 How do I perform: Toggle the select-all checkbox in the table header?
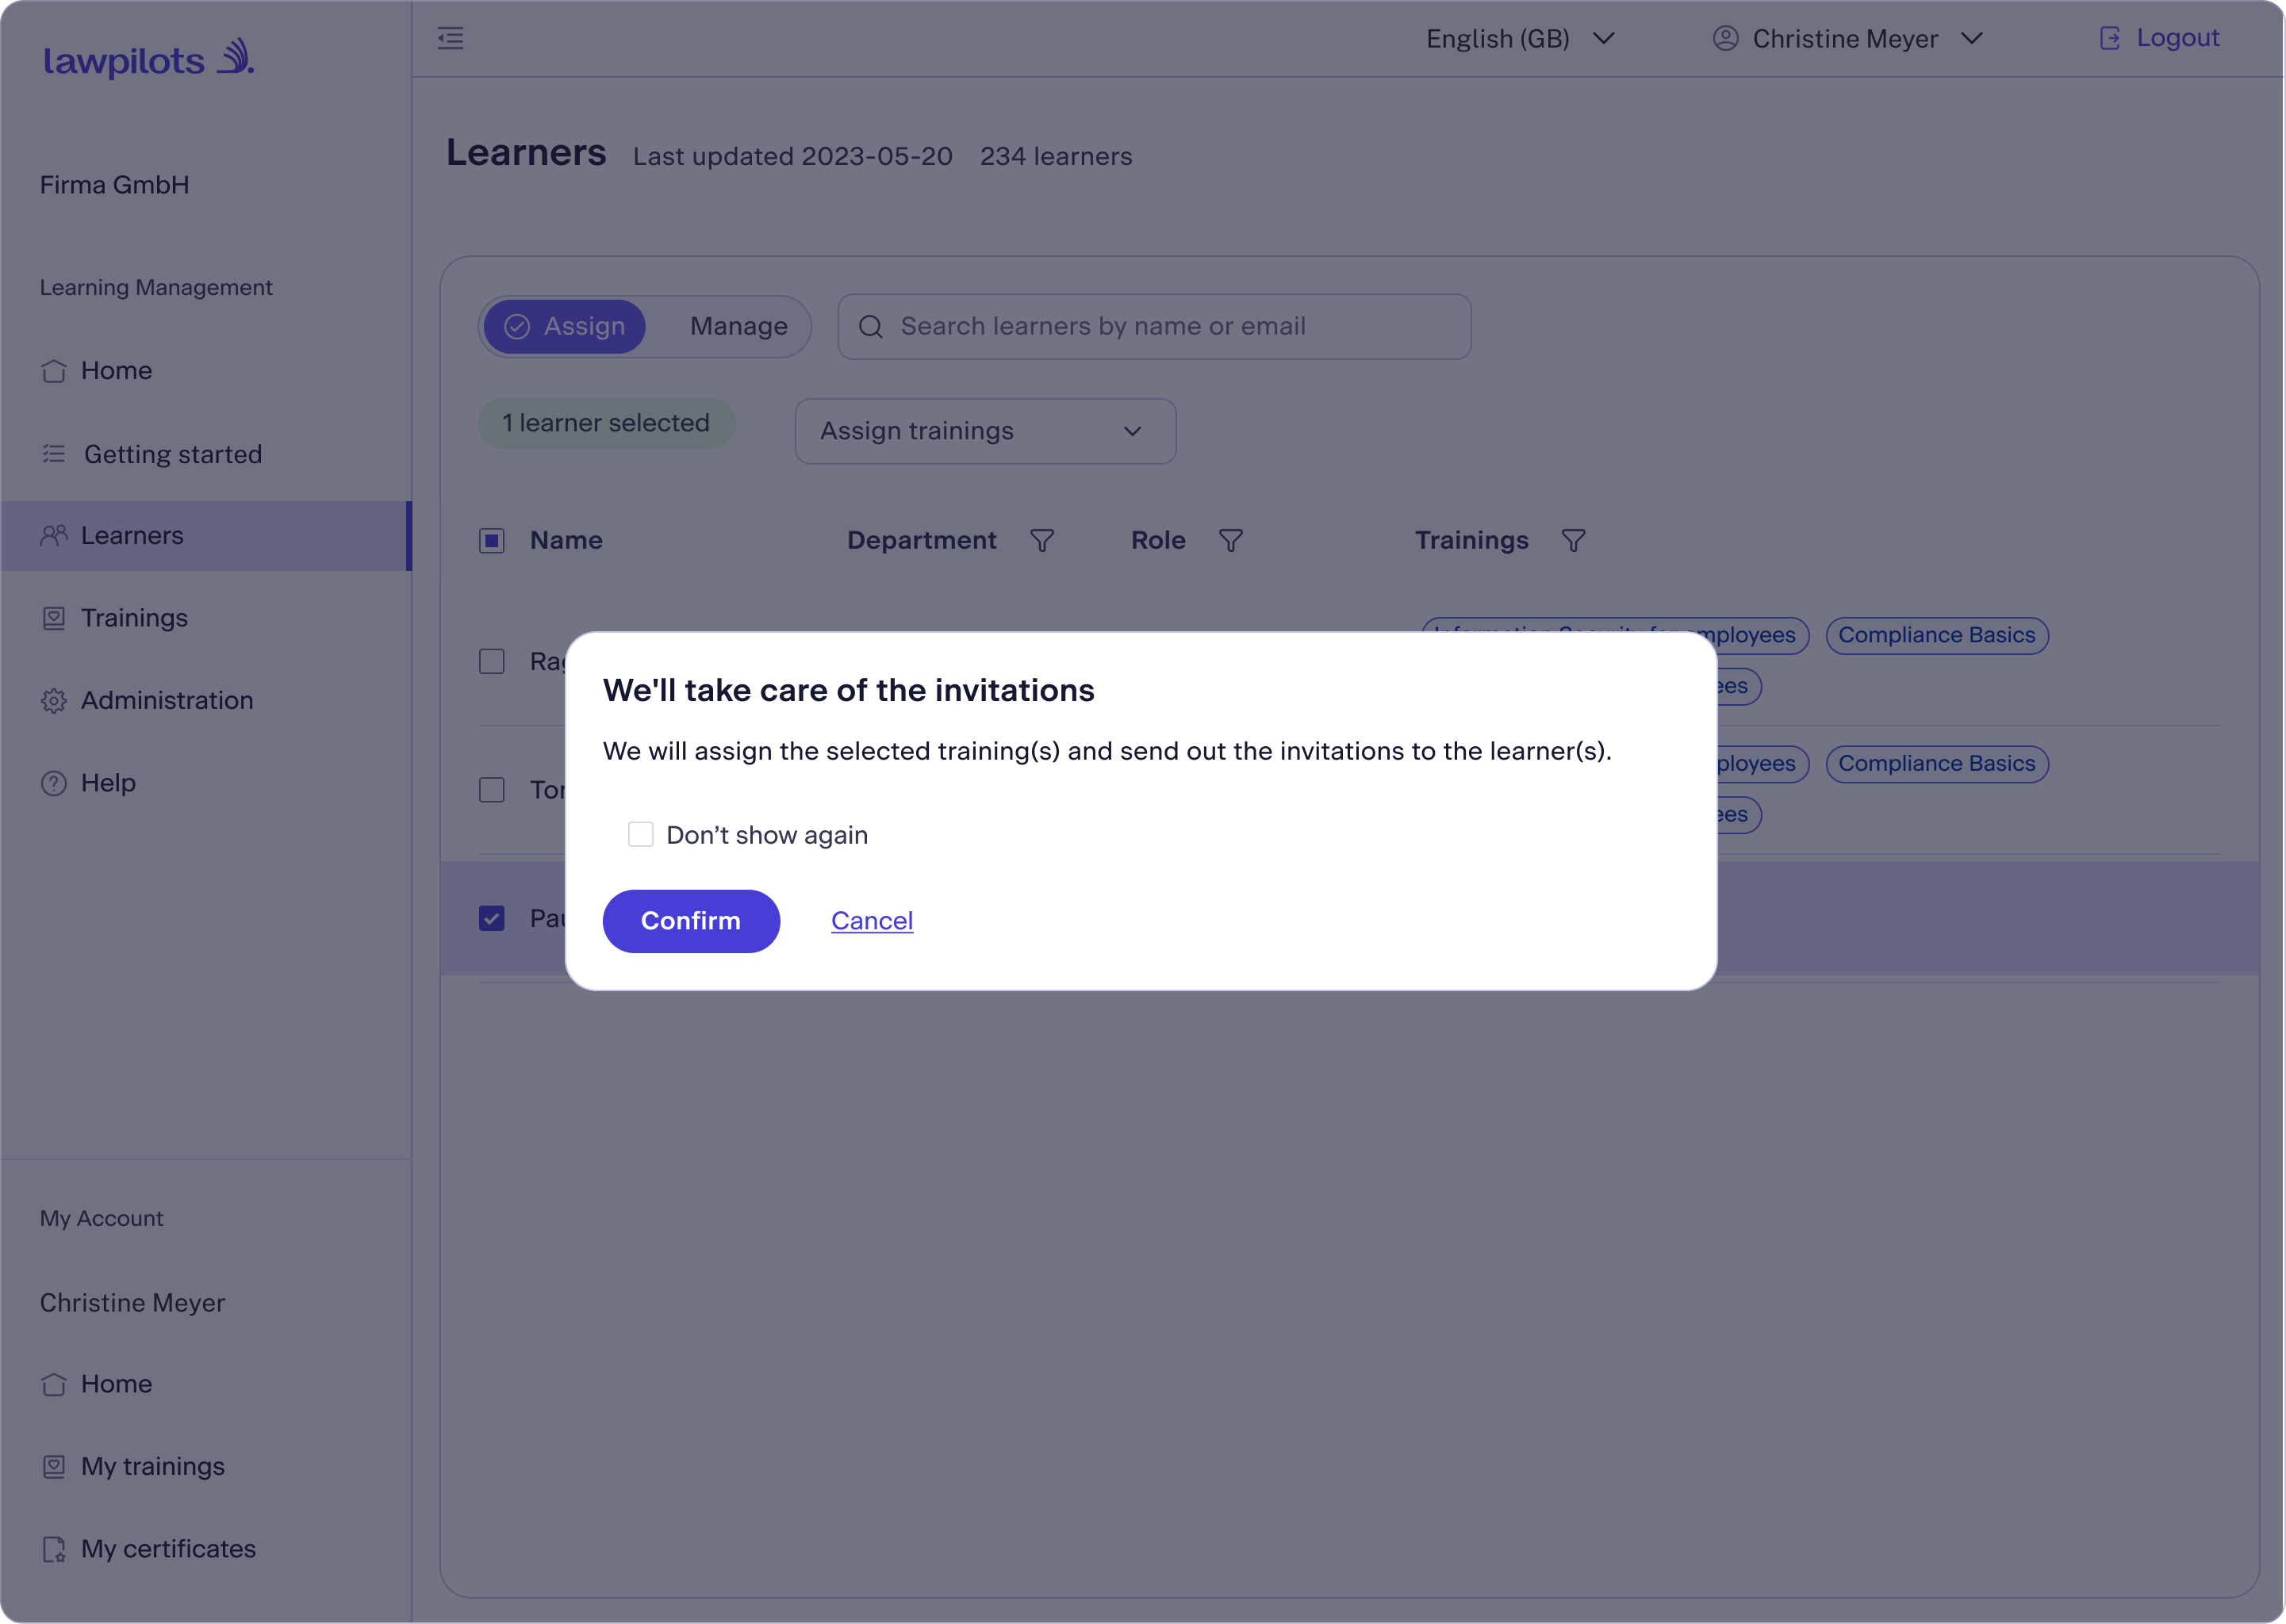(x=492, y=541)
